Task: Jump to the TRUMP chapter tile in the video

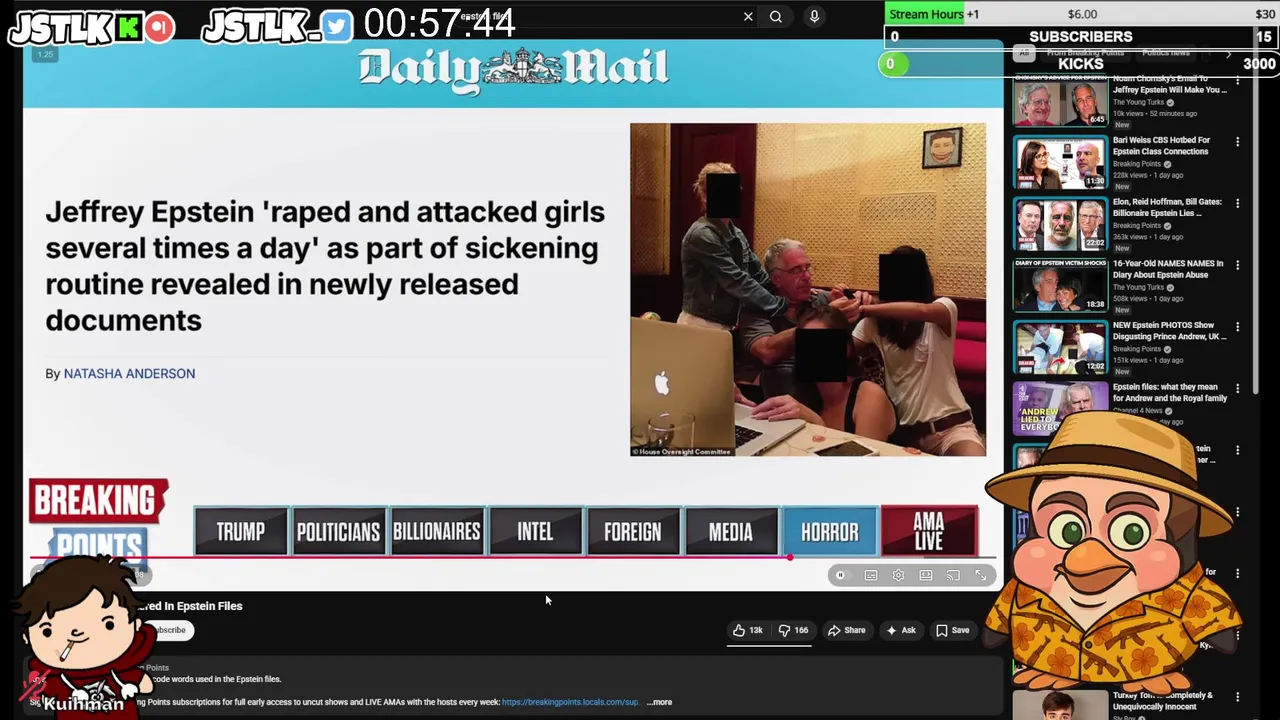Action: click(240, 531)
